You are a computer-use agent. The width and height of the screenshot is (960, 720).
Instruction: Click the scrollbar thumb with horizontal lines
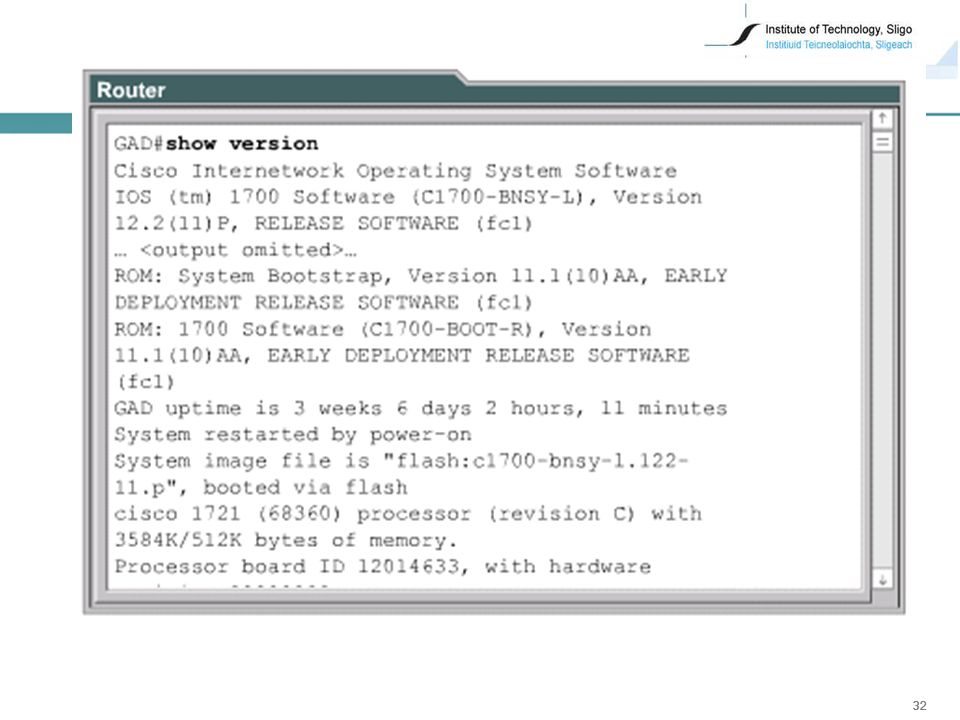pyautogui.click(x=882, y=142)
